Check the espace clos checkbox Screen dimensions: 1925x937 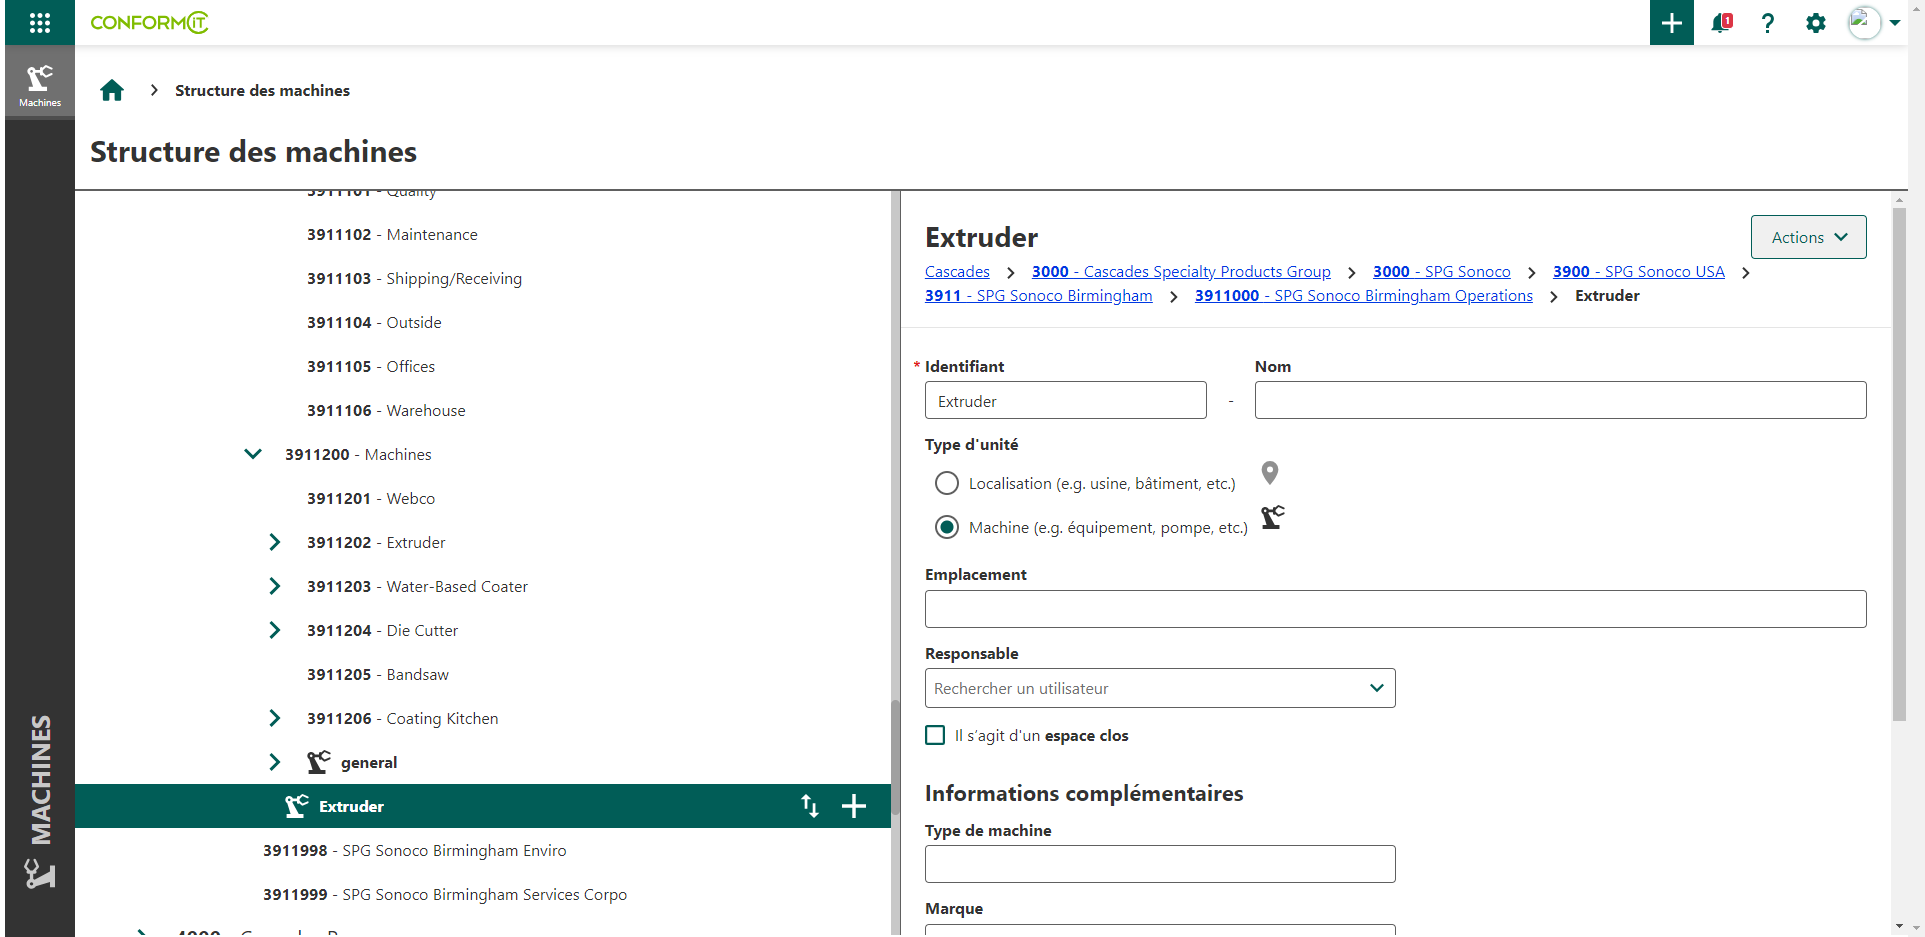pyautogui.click(x=935, y=735)
